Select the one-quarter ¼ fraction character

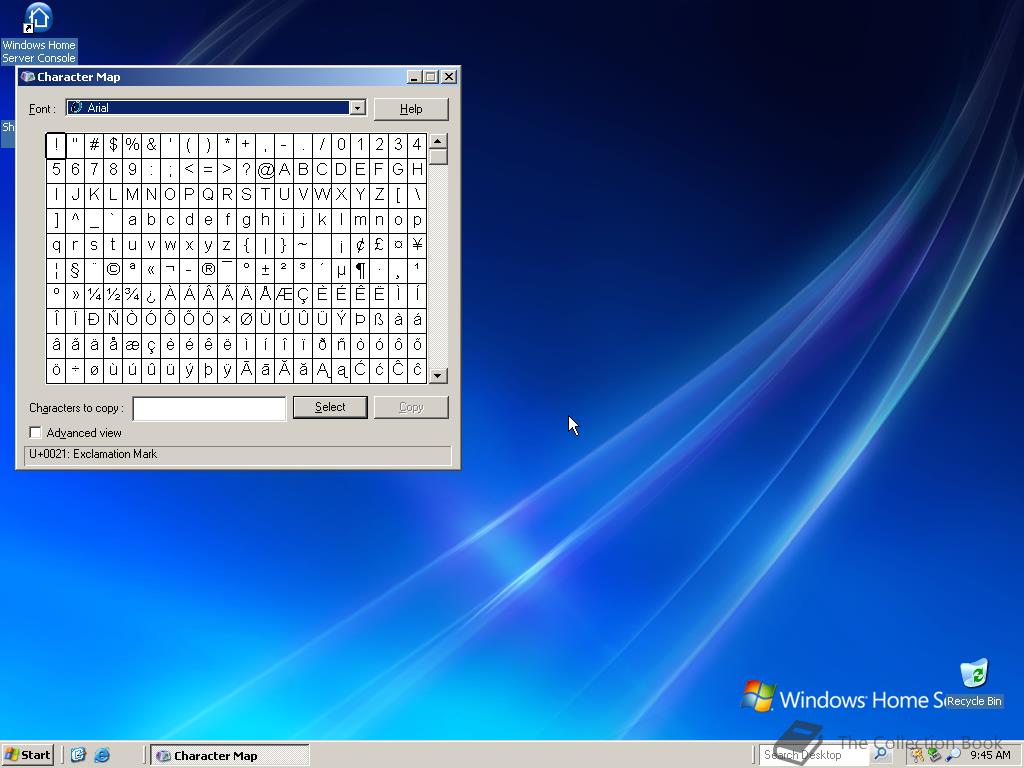click(94, 295)
